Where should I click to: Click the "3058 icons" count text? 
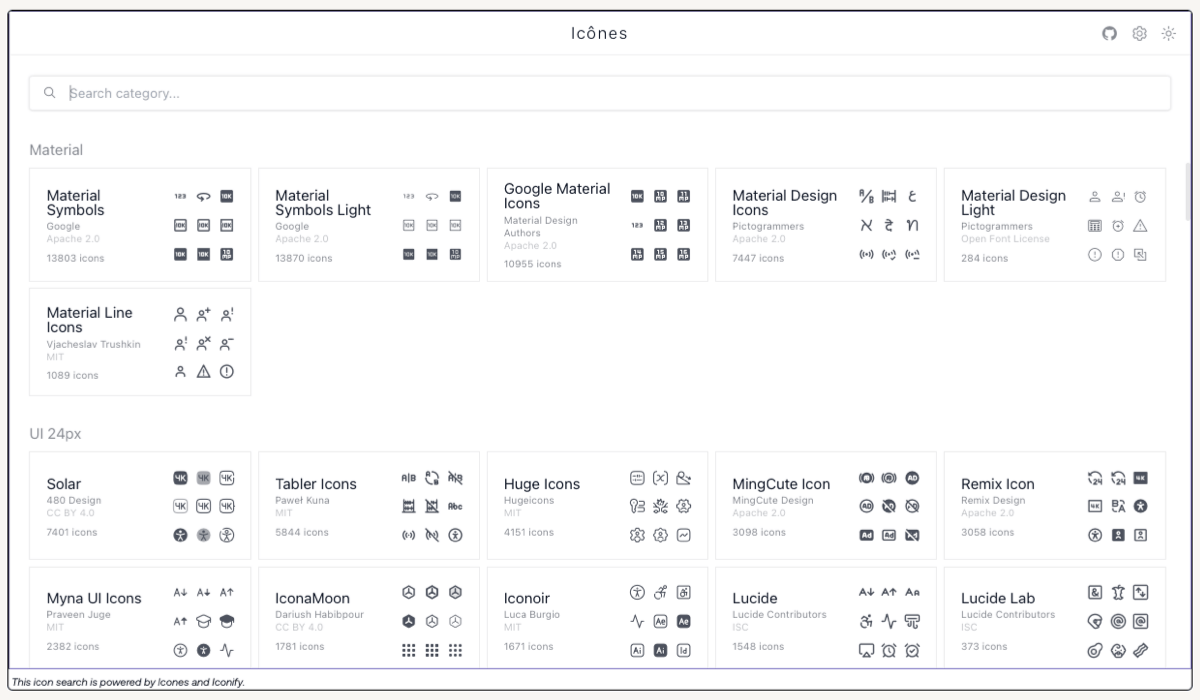point(987,532)
